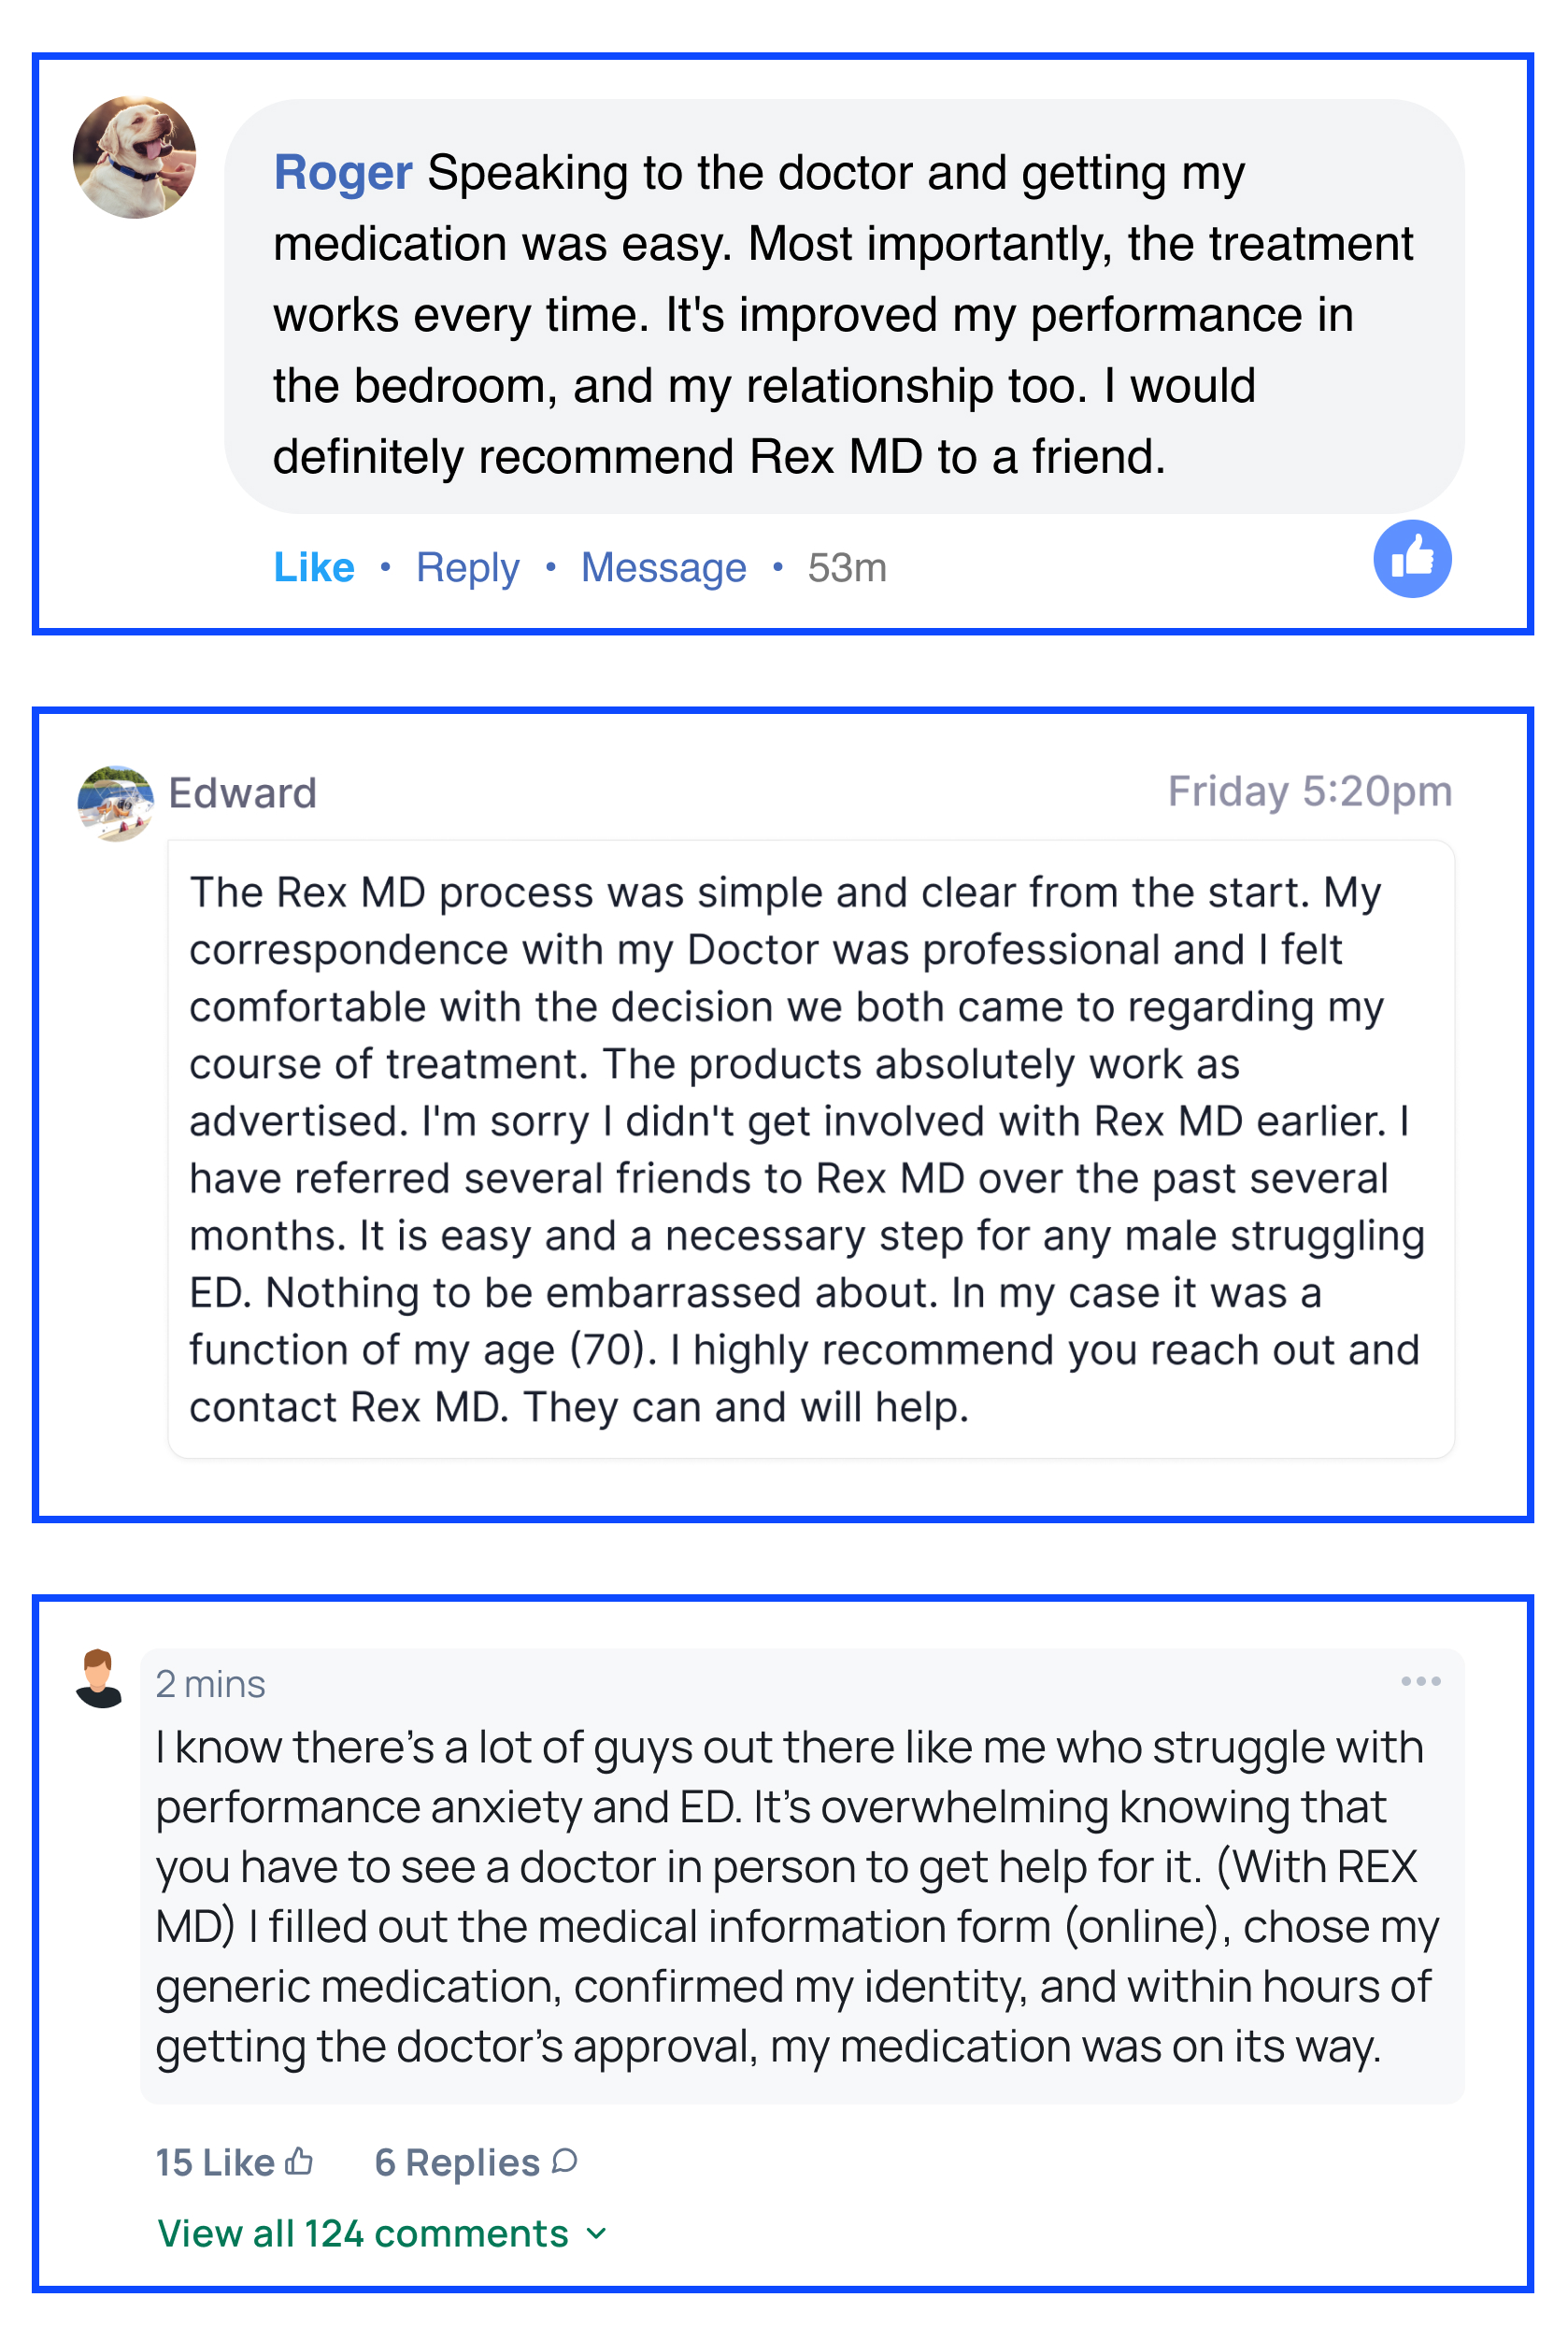Viewport: 1568px width, 2340px height.
Task: Open the three-dot options menu on the comment
Action: pyautogui.click(x=1421, y=1681)
